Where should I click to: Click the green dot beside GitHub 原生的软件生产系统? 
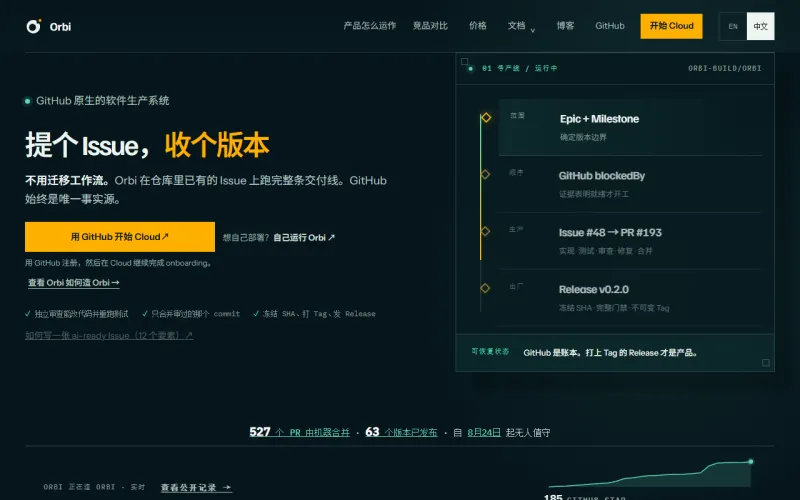28,101
